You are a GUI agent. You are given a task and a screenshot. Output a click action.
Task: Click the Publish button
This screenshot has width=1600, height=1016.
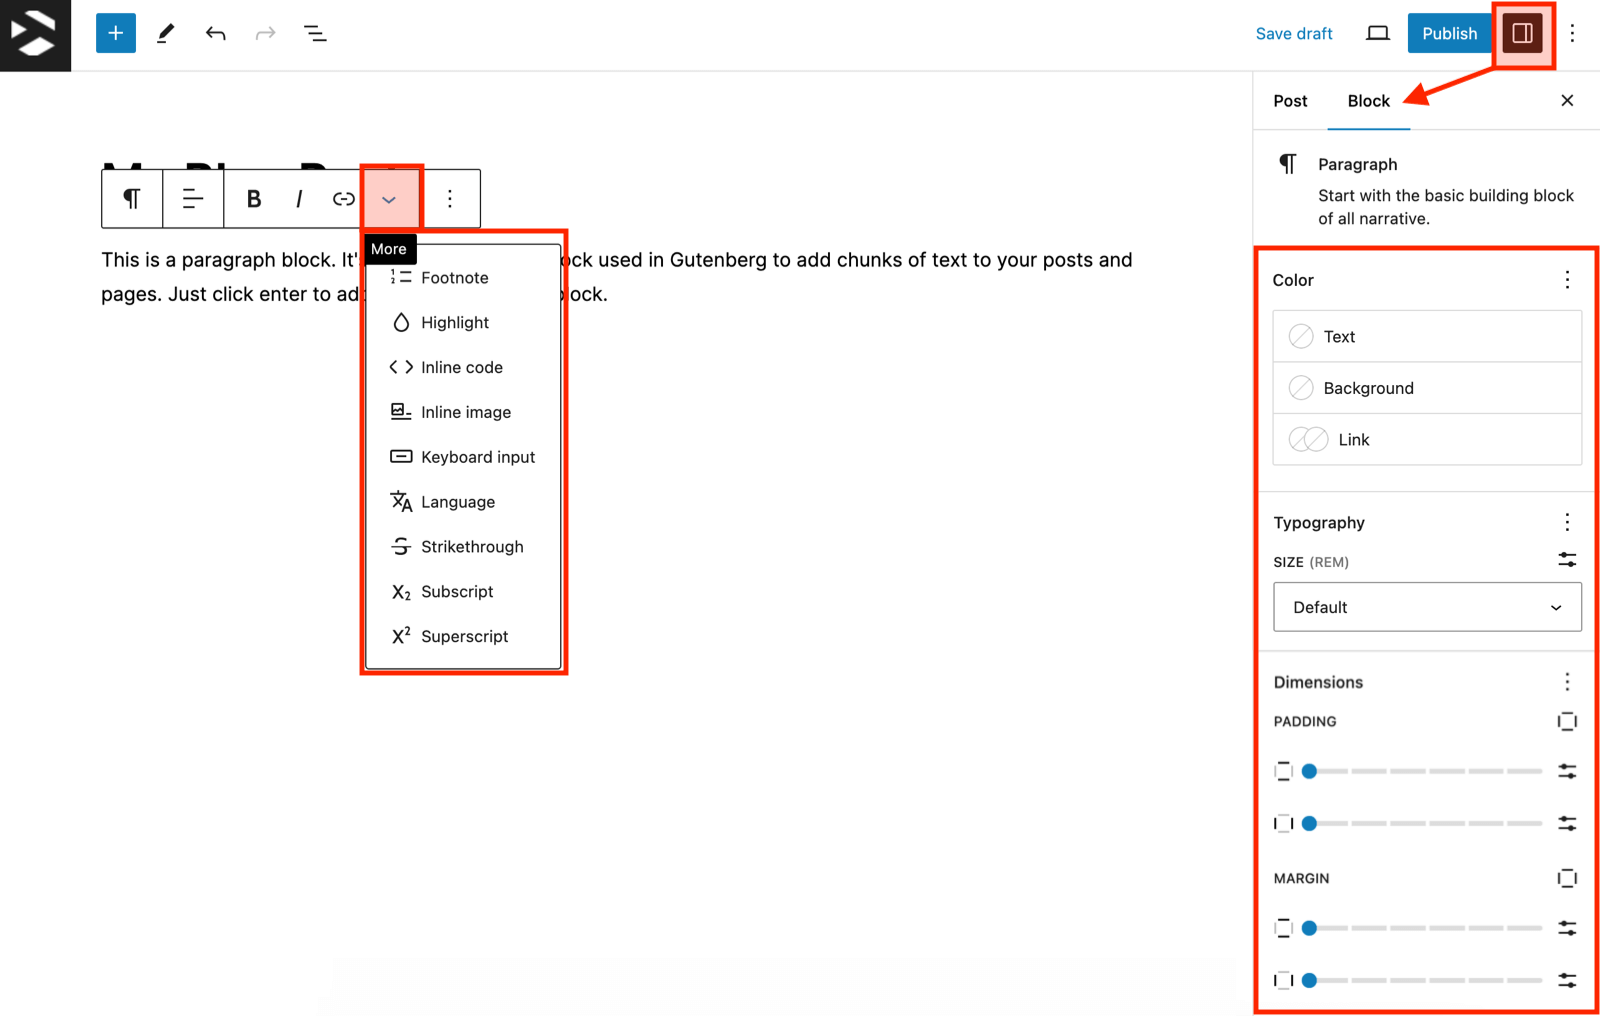tap(1449, 34)
